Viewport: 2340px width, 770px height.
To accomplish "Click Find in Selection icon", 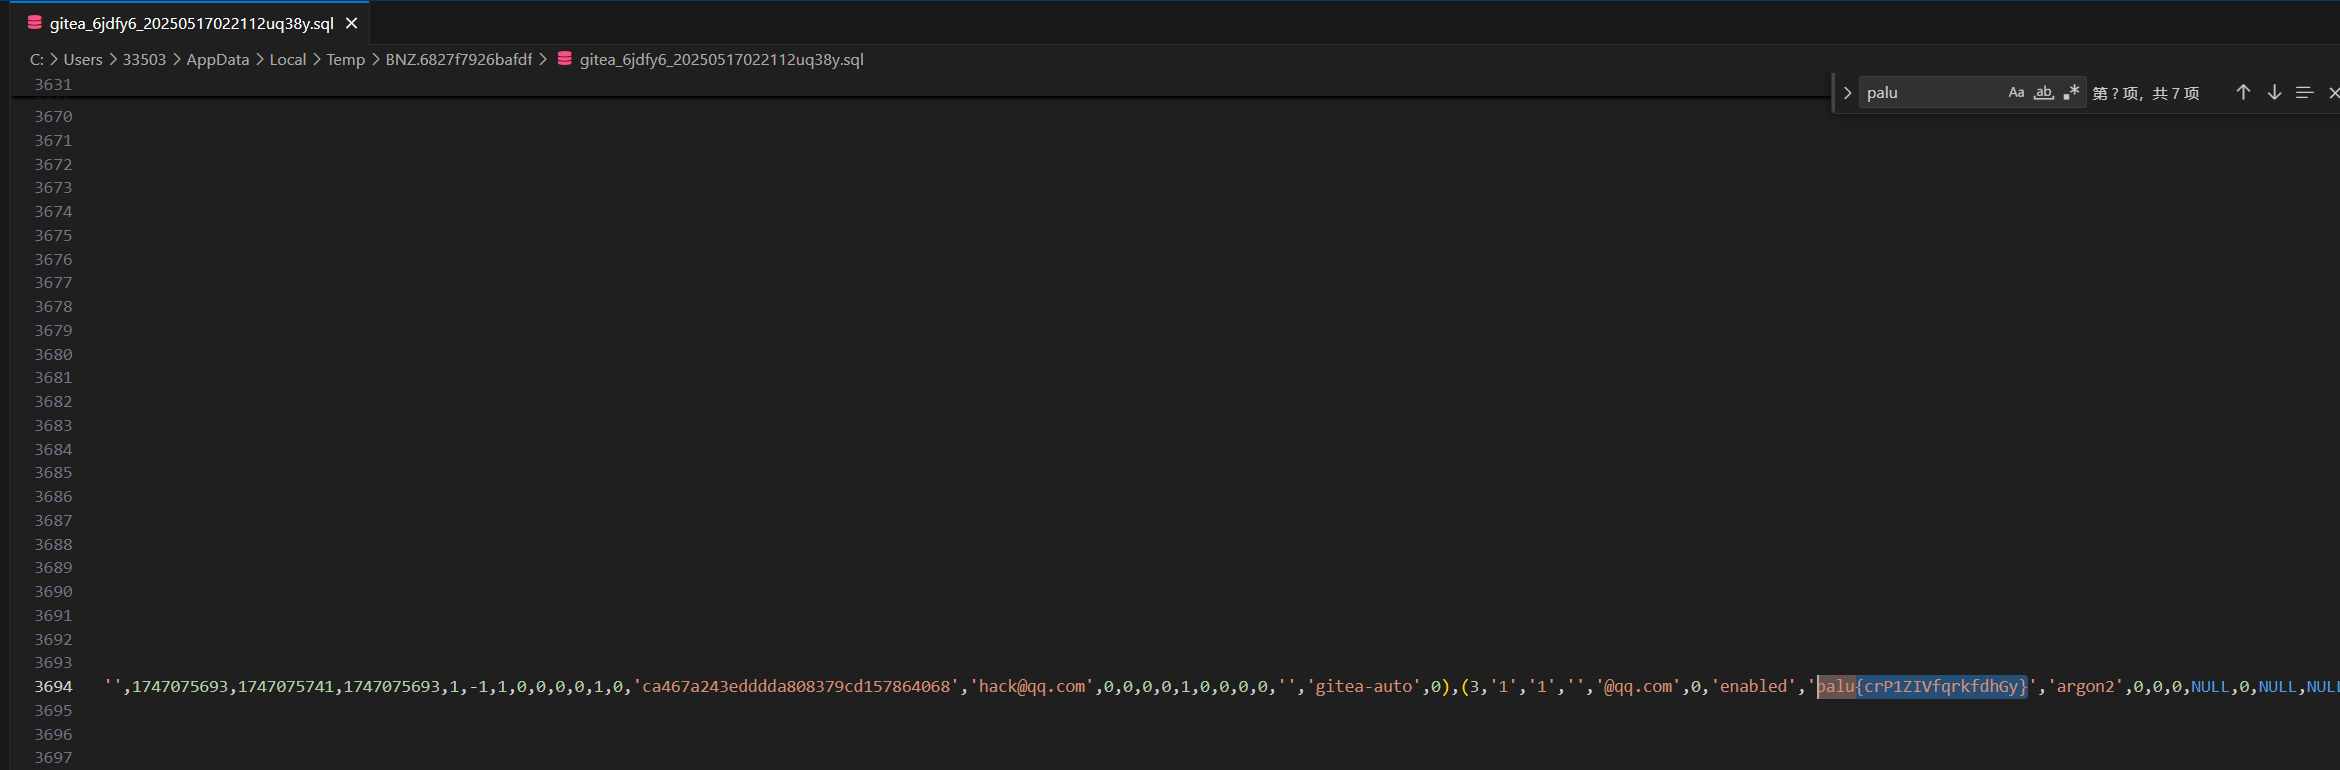I will [2304, 93].
